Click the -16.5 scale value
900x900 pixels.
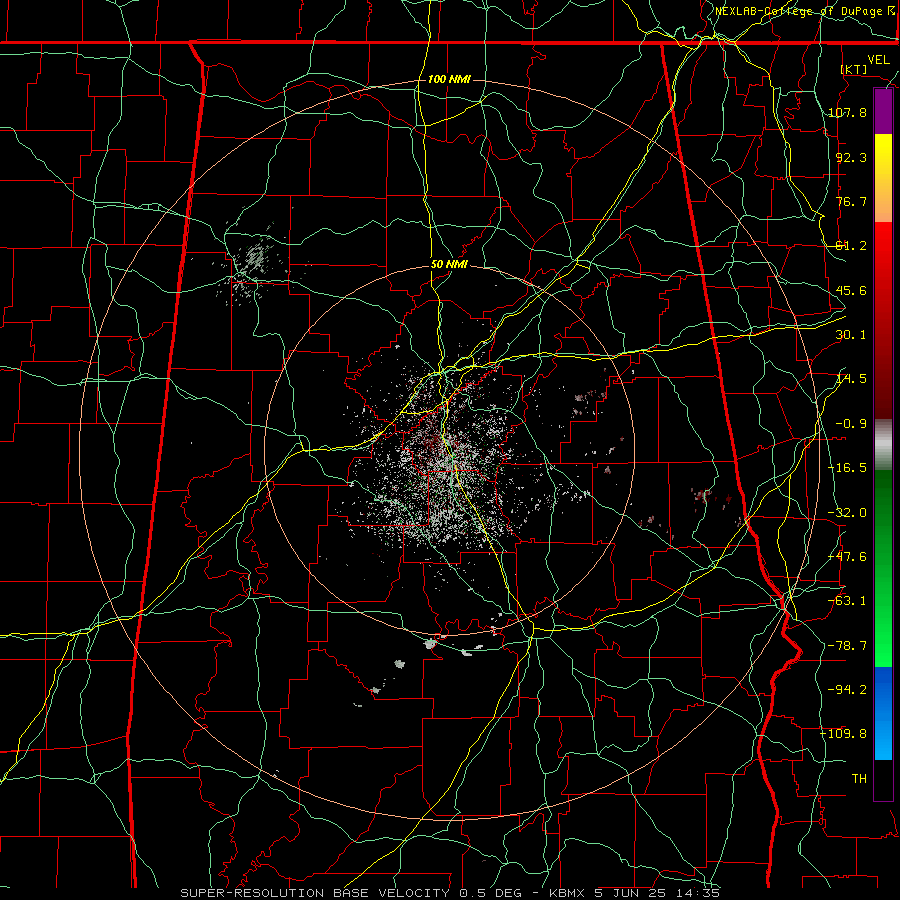(x=847, y=468)
